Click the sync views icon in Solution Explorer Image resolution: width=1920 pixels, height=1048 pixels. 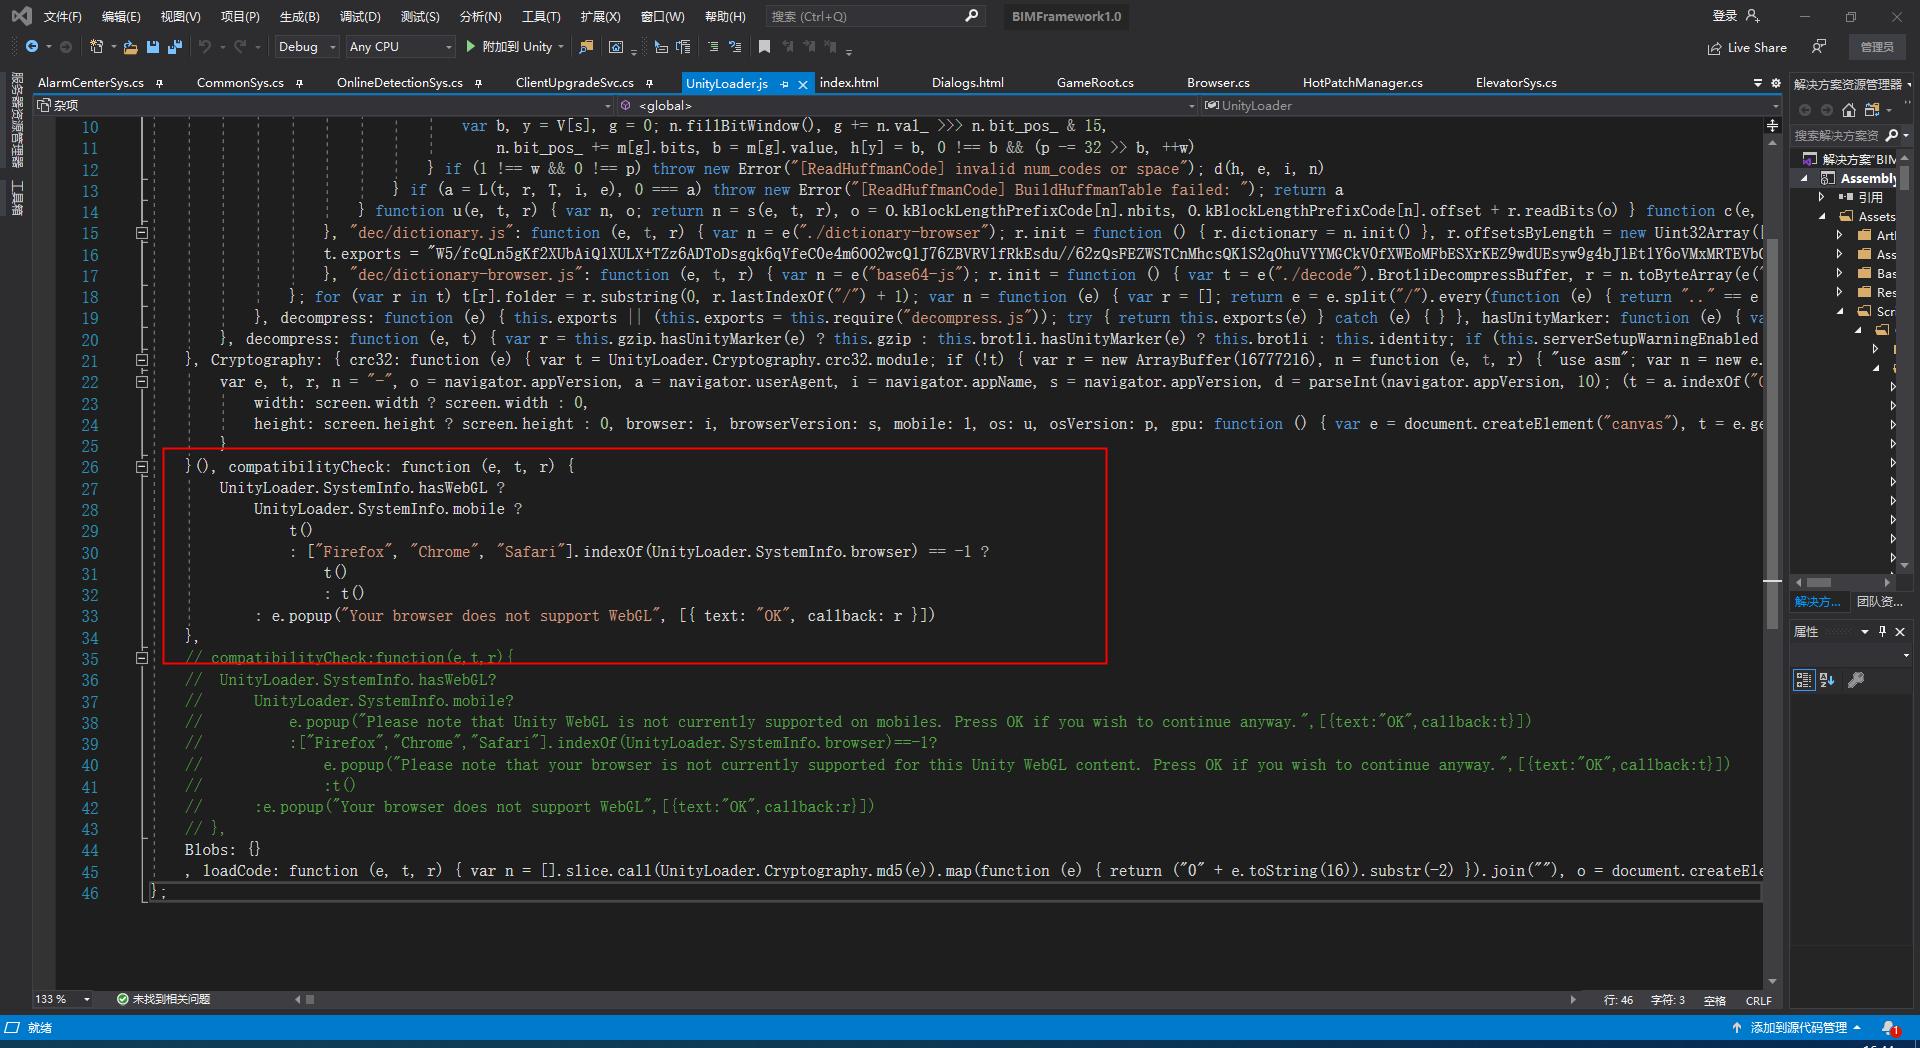click(x=1872, y=110)
